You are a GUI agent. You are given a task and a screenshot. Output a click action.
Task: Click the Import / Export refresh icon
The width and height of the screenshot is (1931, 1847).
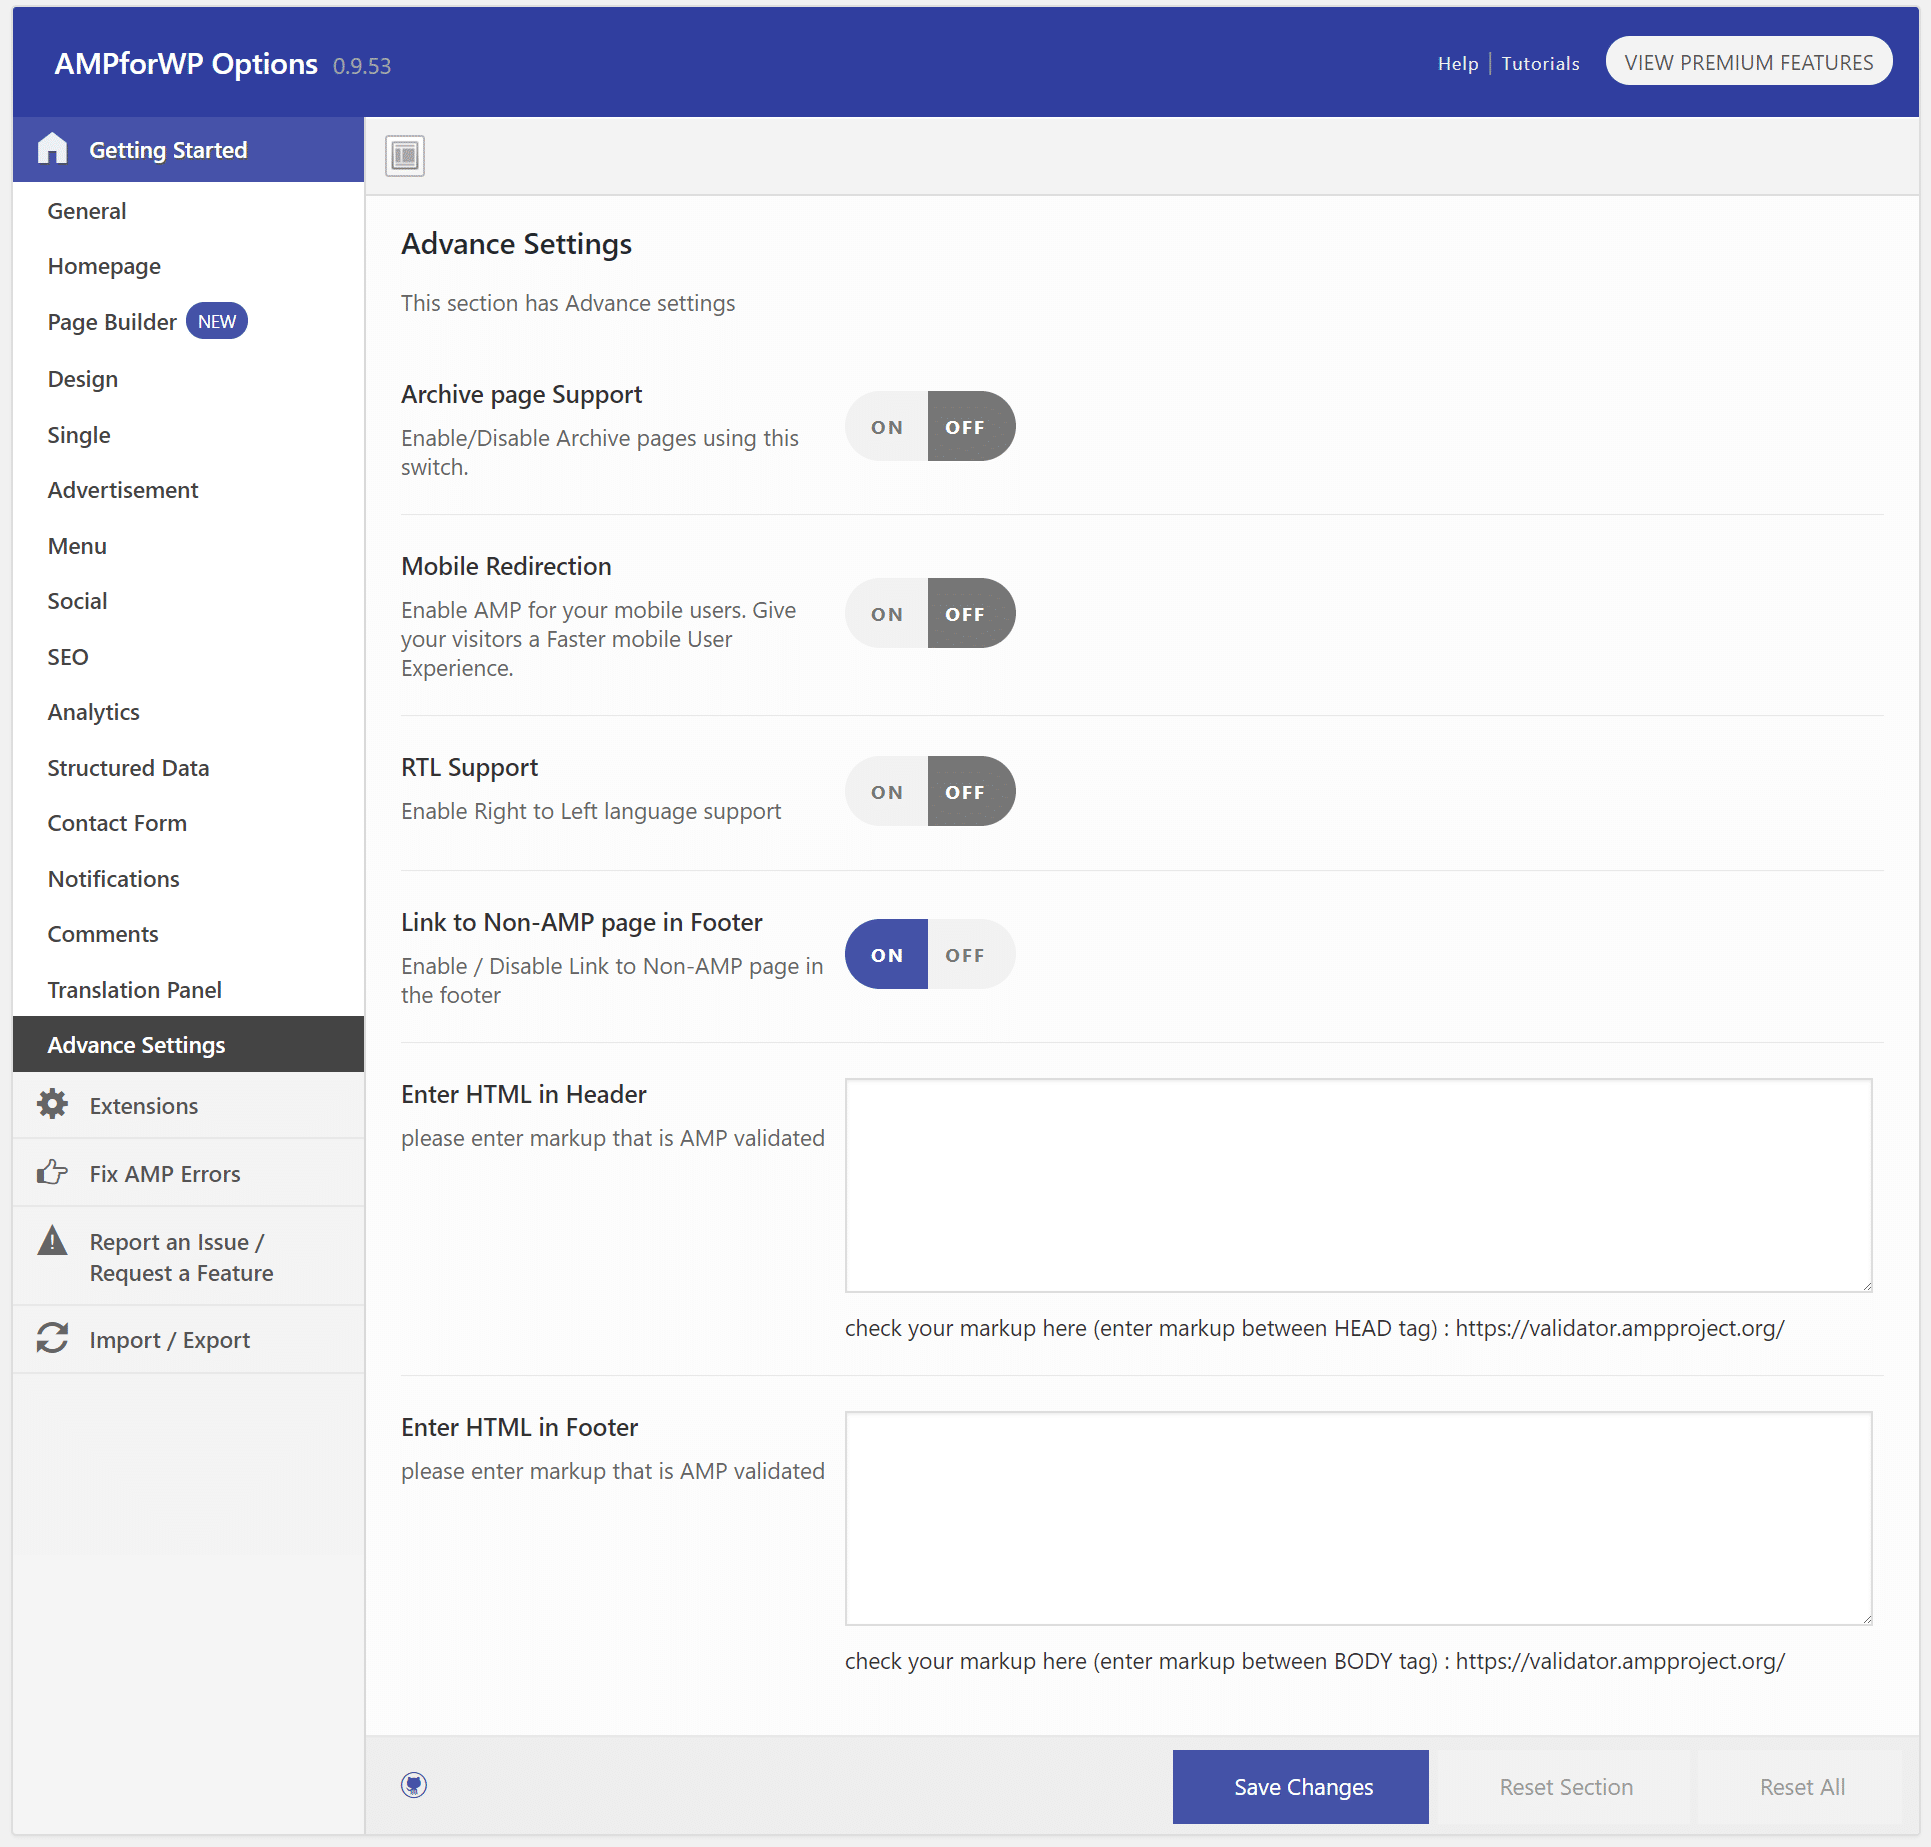pos(52,1337)
